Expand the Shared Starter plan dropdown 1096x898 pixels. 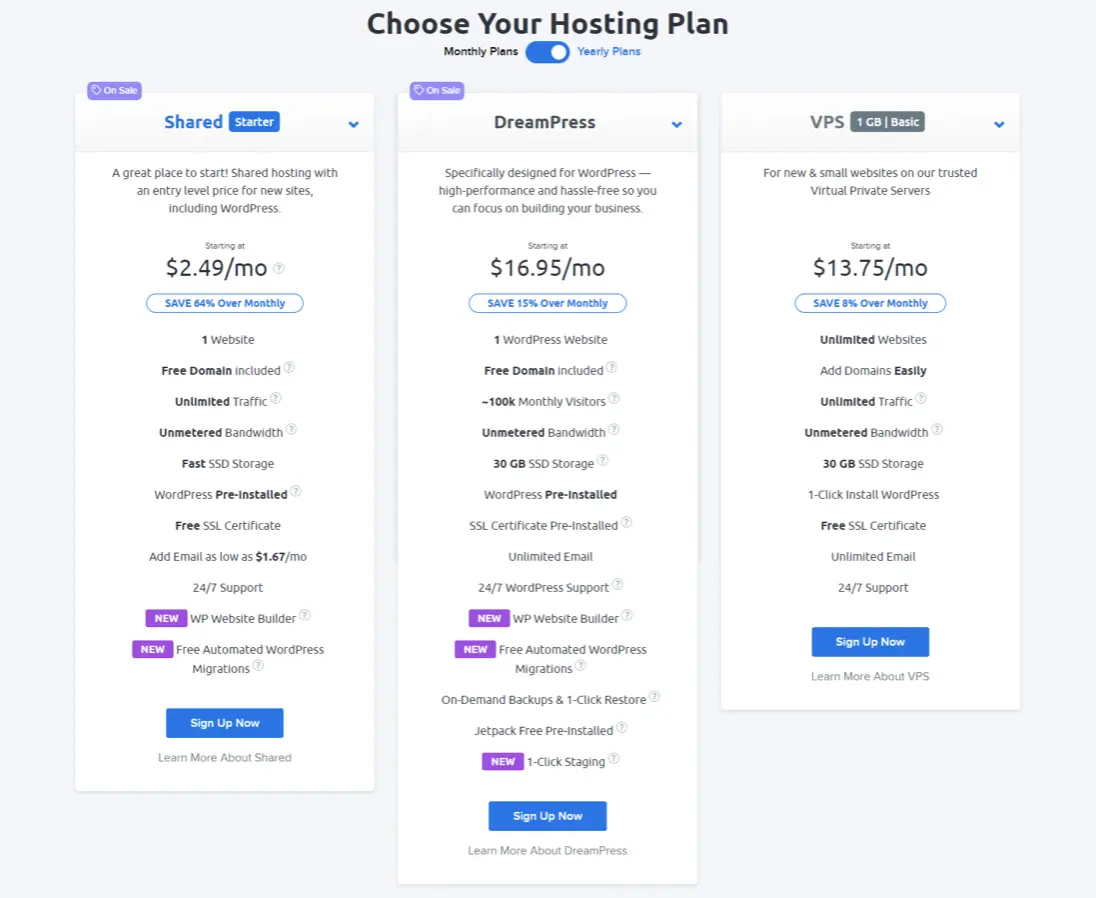click(x=353, y=124)
